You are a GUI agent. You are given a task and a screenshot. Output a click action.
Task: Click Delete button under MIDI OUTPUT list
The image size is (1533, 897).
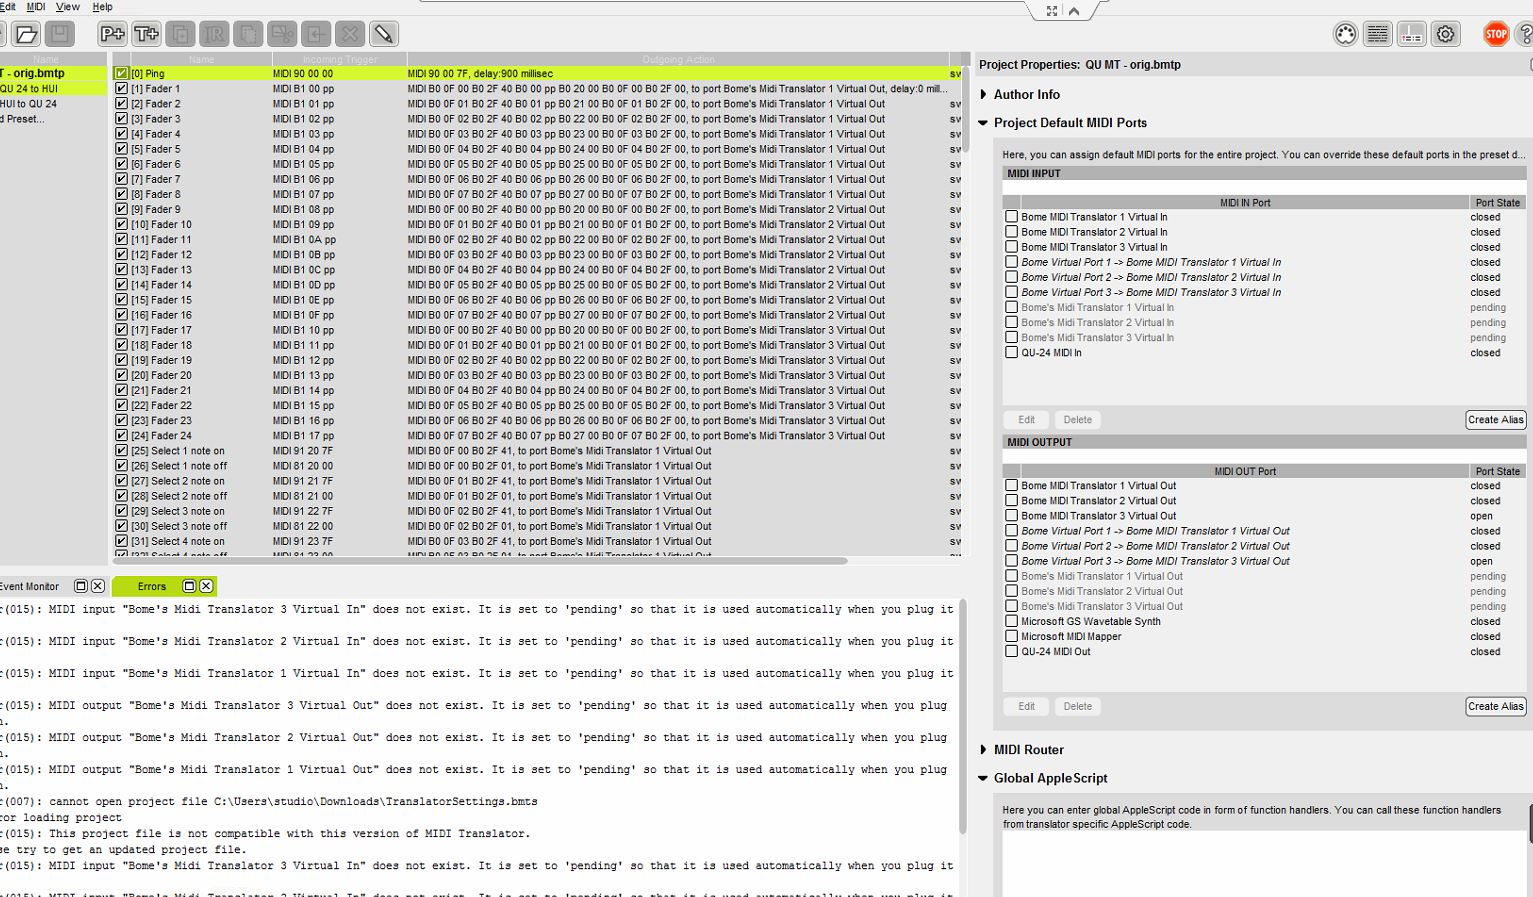1078,706
